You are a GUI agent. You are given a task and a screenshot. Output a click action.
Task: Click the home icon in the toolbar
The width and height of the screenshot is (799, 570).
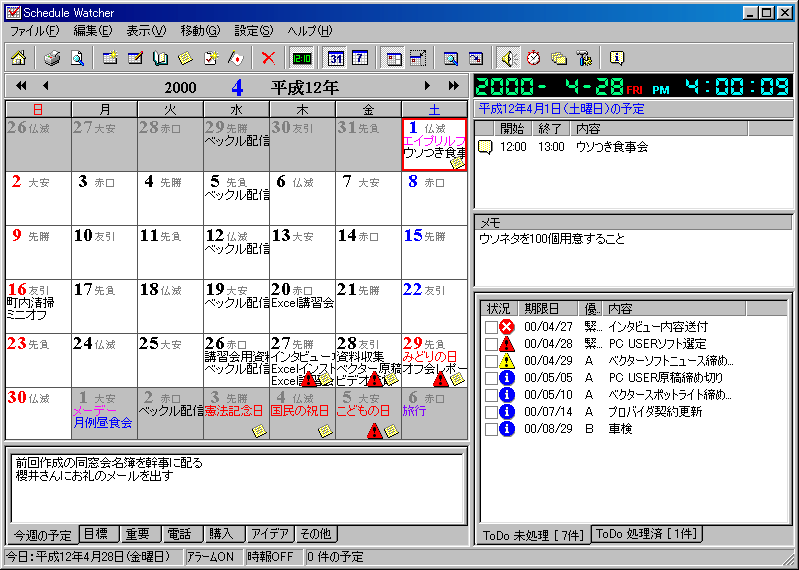[19, 58]
